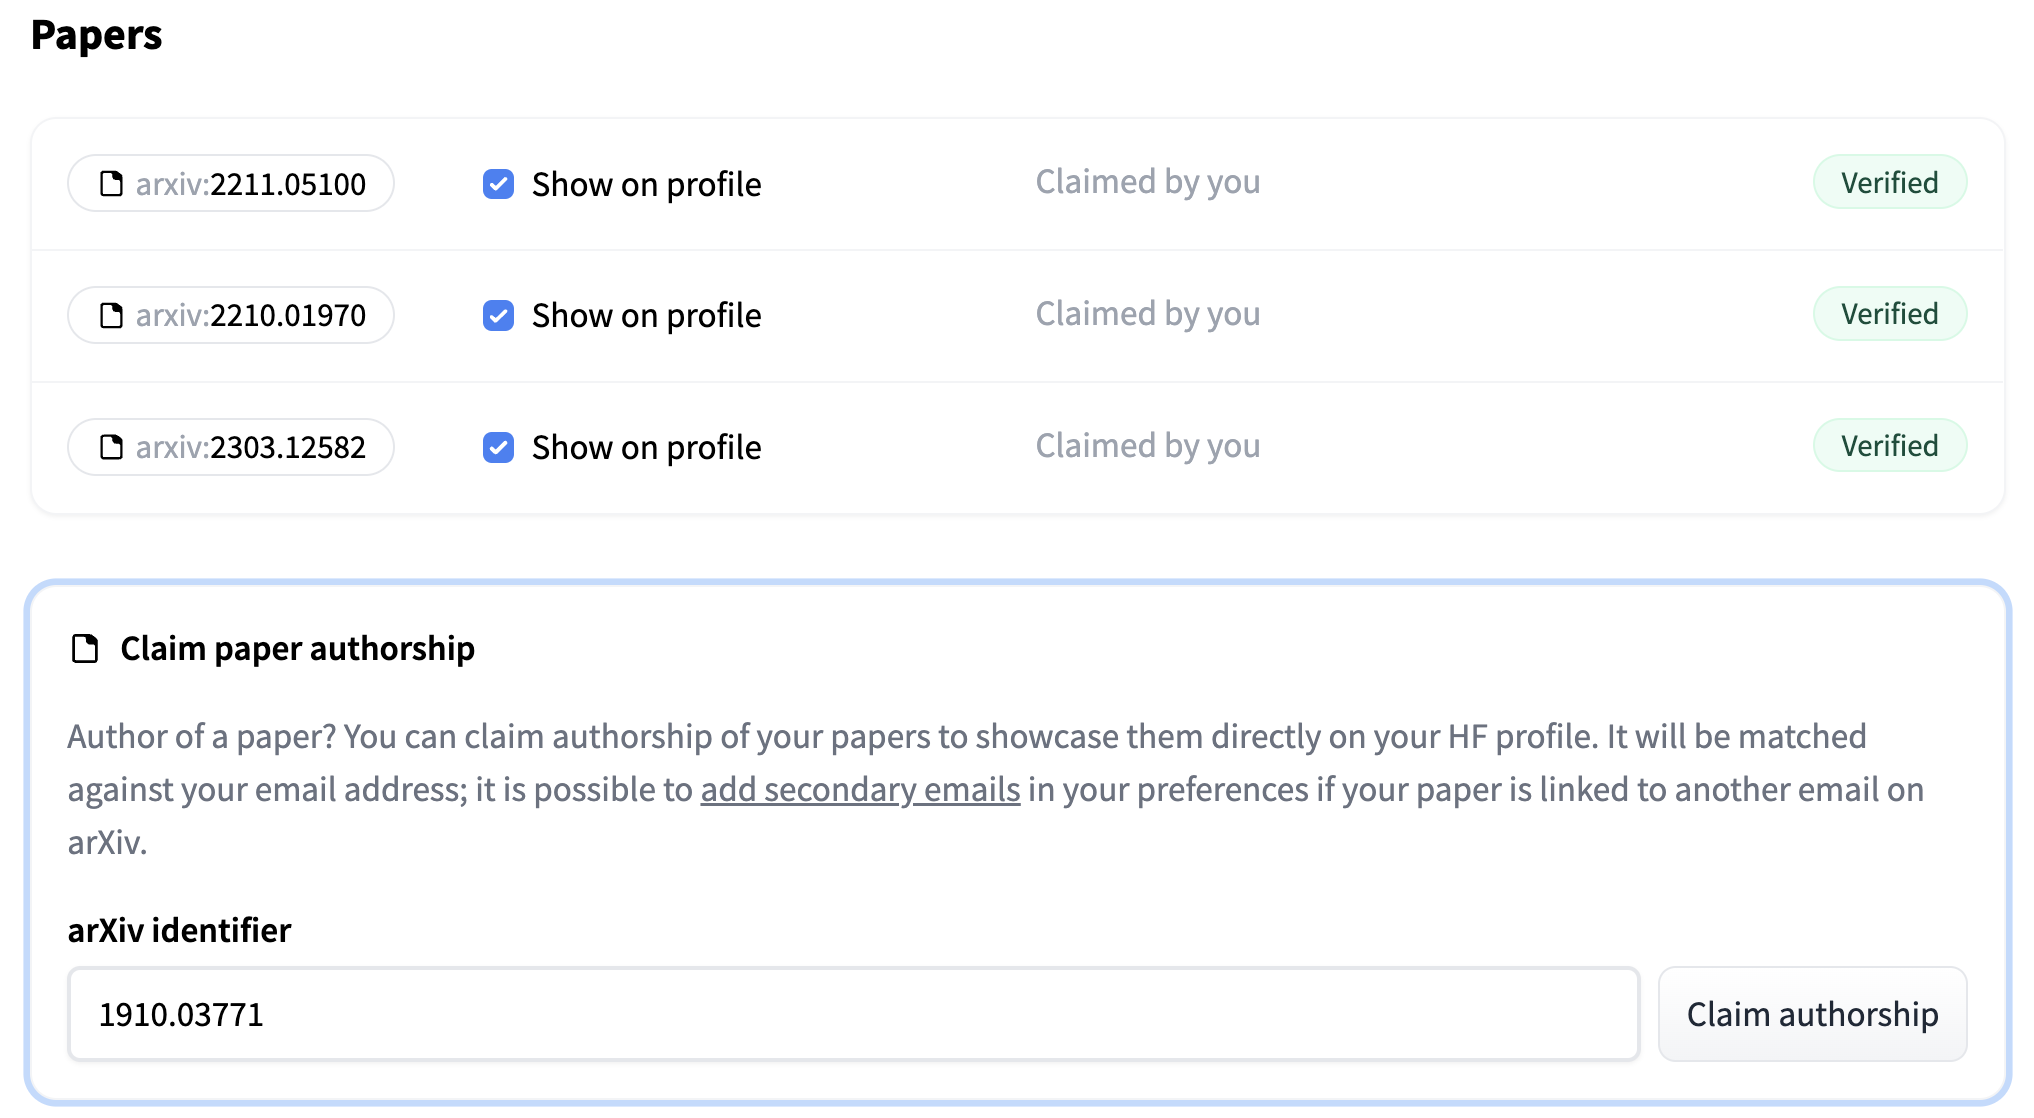Screen dimensions: 2034x1118
Task: Click the Claim paper authorship heading
Action: (x=297, y=649)
